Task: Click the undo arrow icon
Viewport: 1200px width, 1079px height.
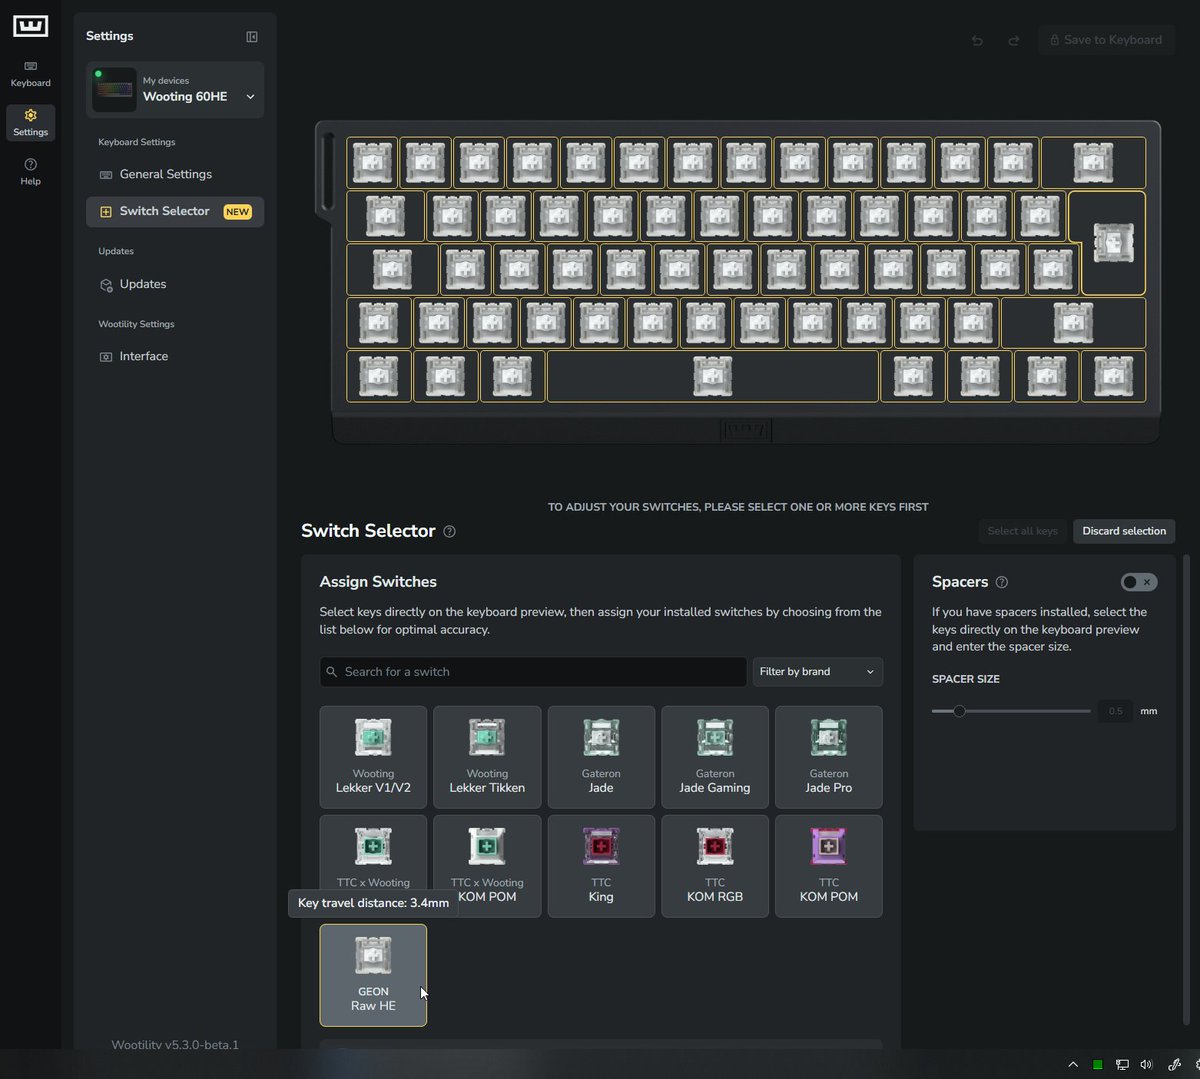Action: point(977,41)
